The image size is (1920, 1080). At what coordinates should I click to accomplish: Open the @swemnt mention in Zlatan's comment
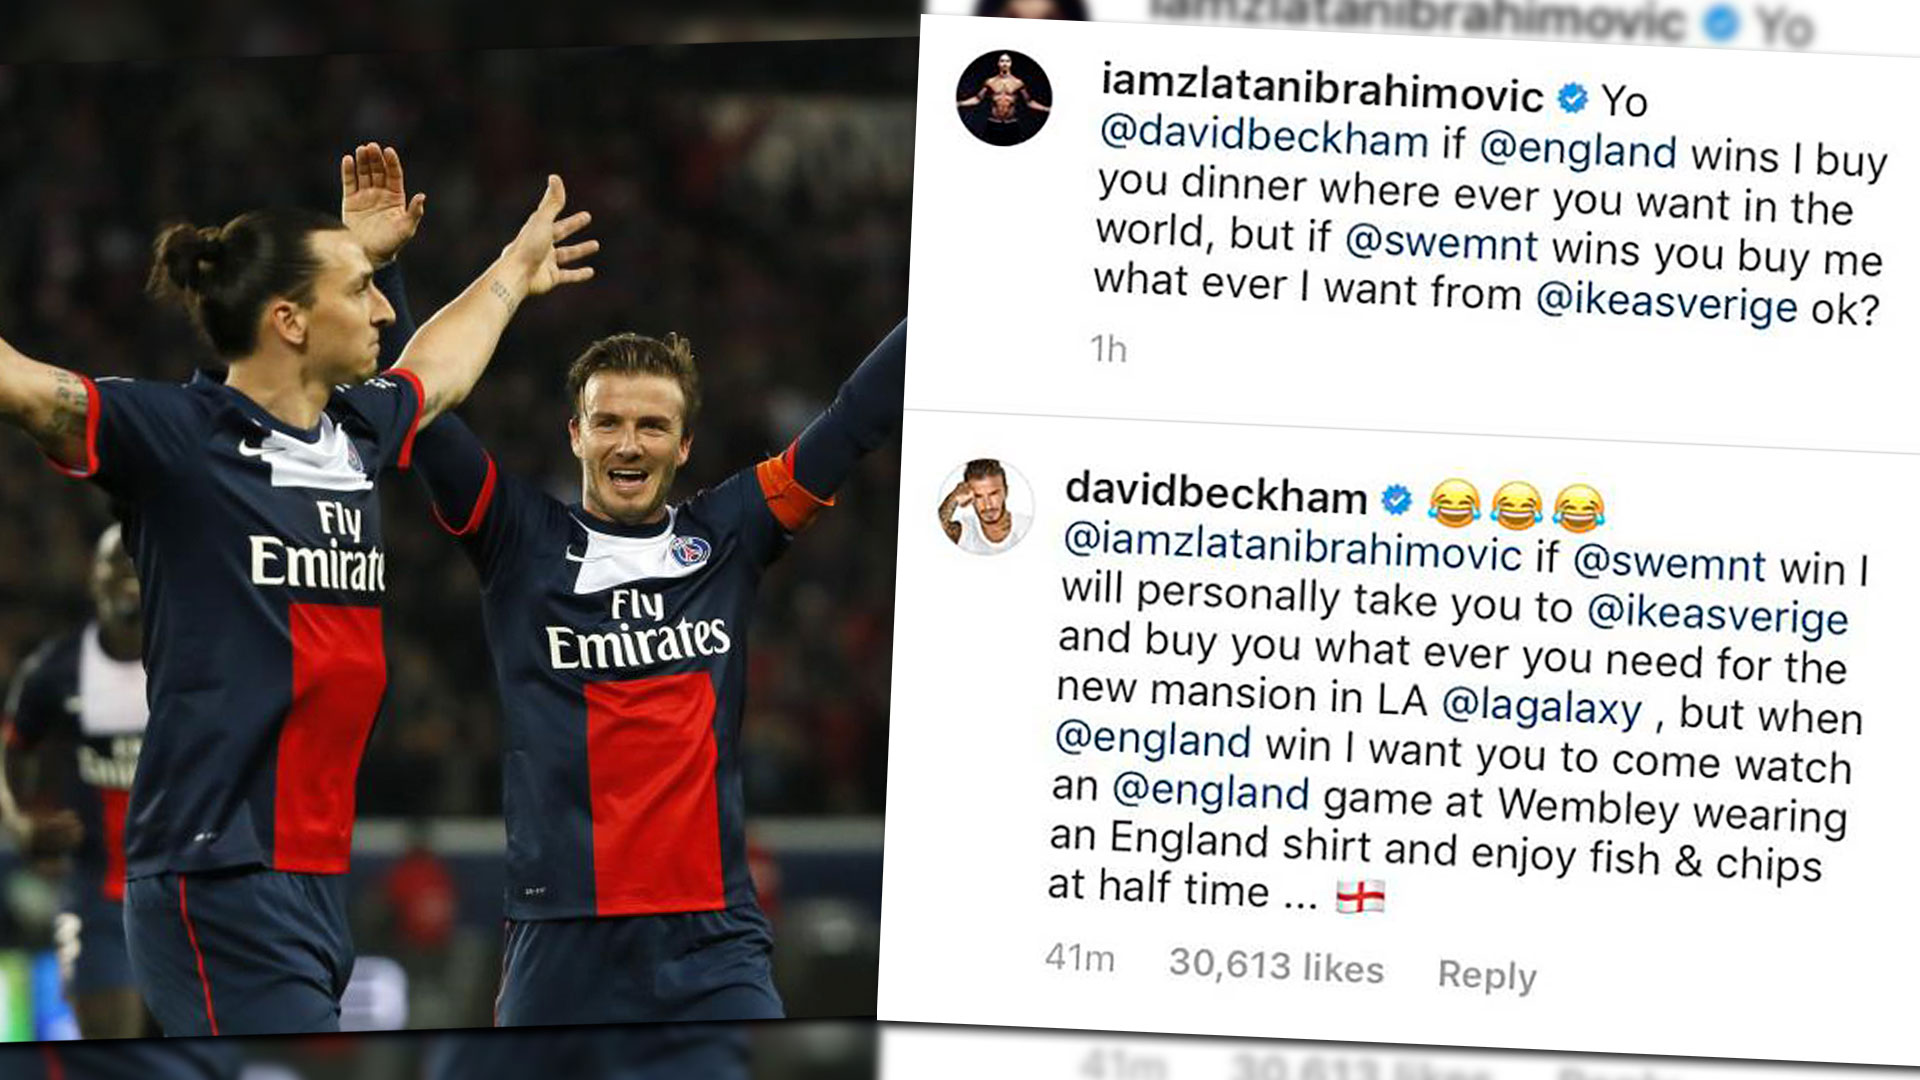click(1441, 243)
